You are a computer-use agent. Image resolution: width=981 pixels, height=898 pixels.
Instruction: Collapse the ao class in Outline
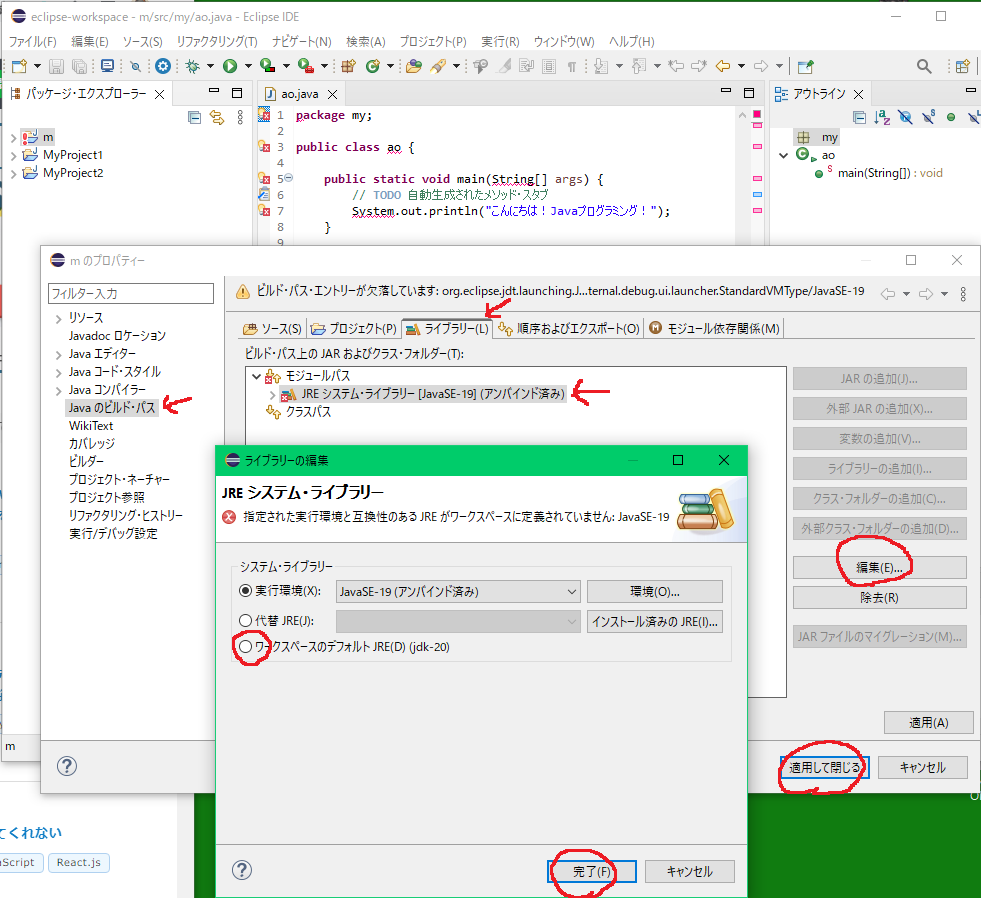pyautogui.click(x=783, y=155)
